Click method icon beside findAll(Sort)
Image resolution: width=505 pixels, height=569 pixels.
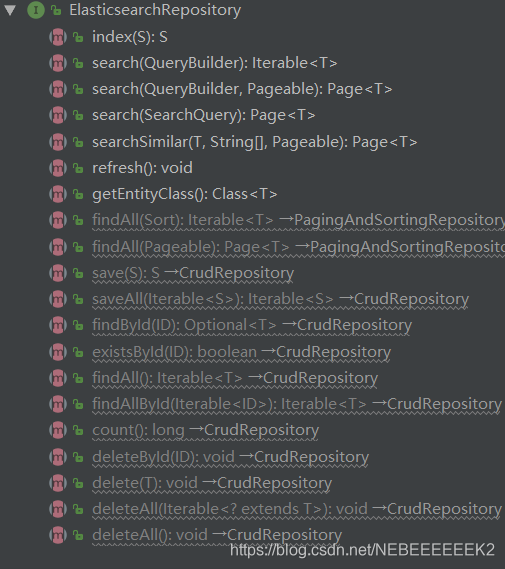(58, 220)
